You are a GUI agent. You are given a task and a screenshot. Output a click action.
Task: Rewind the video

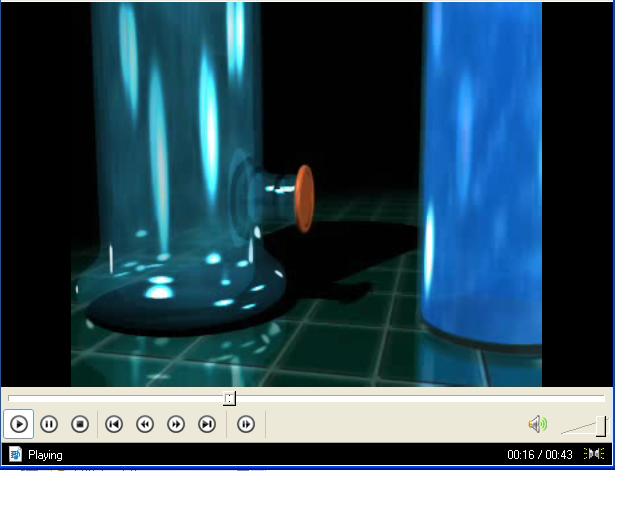point(145,424)
